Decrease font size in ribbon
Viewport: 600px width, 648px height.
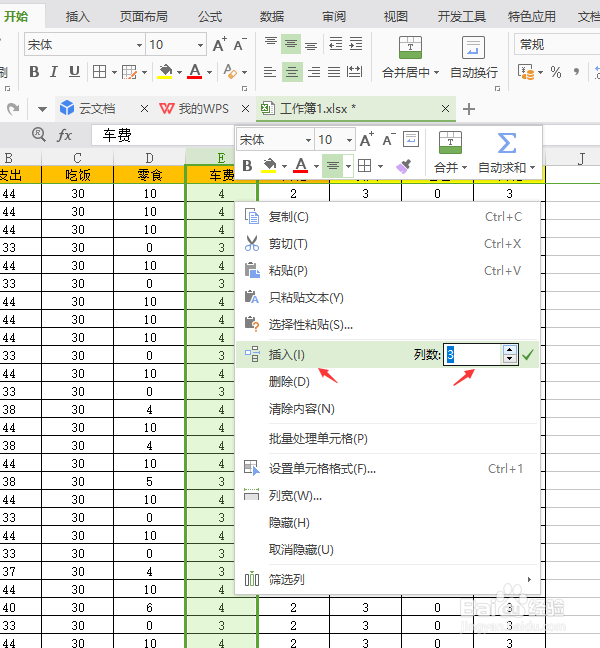[x=240, y=45]
